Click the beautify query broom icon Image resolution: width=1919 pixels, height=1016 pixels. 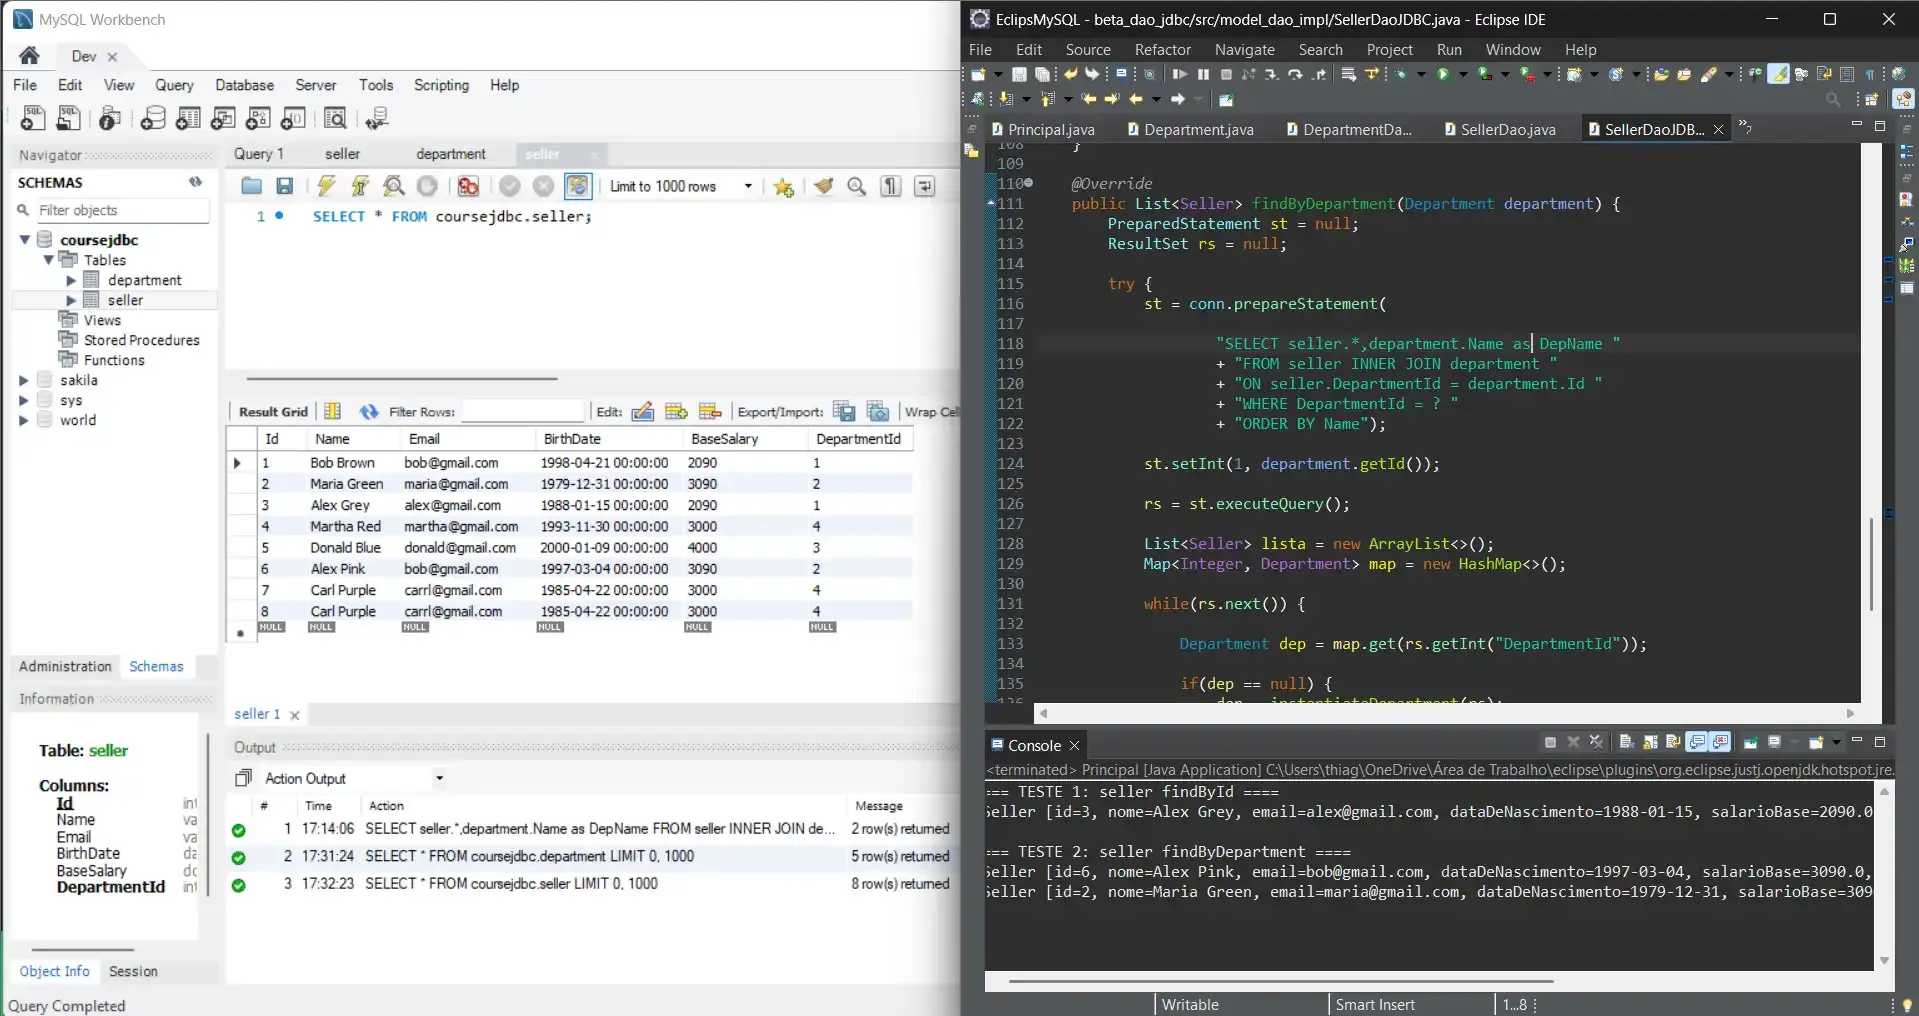click(x=823, y=186)
